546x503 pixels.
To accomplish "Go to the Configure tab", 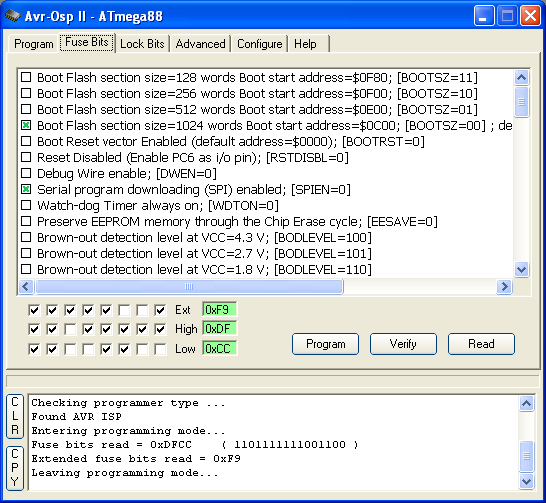I will (x=259, y=44).
